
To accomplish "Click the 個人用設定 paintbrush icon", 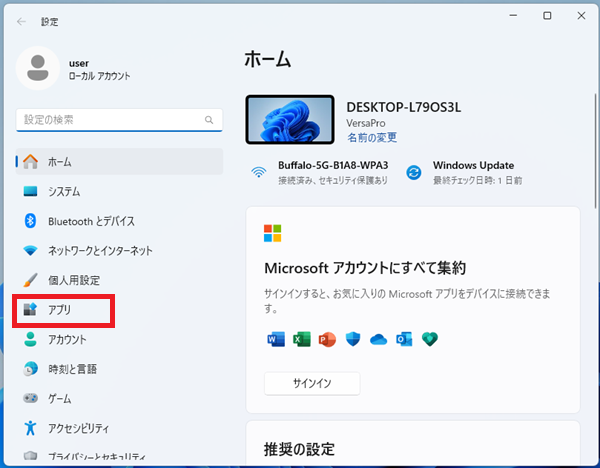I will tap(31, 280).
